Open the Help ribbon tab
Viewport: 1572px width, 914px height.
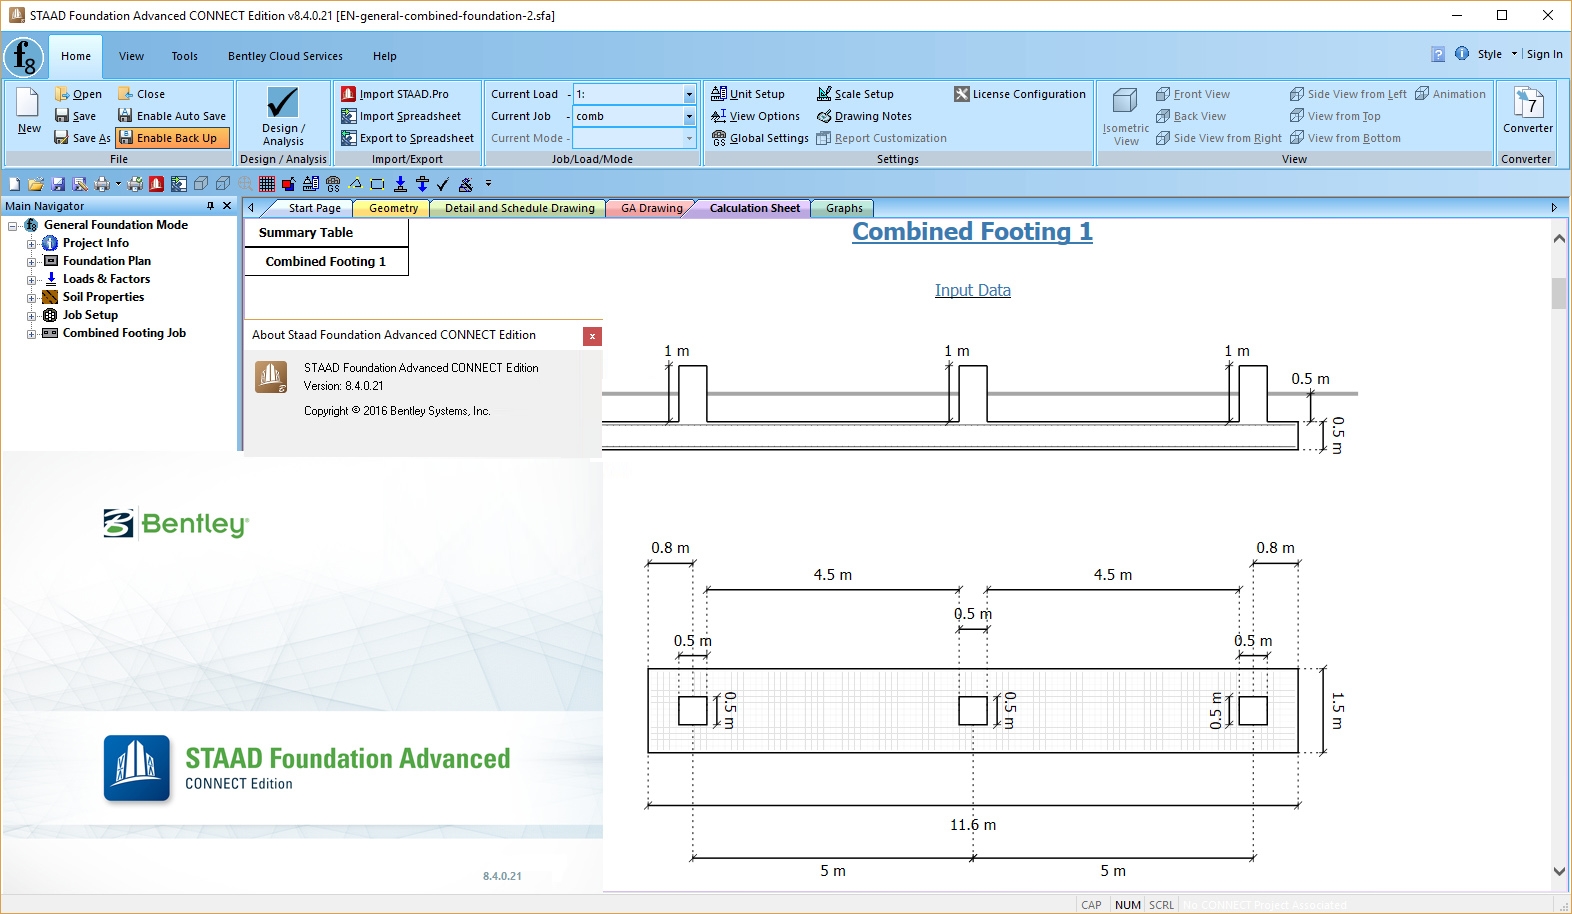point(385,56)
